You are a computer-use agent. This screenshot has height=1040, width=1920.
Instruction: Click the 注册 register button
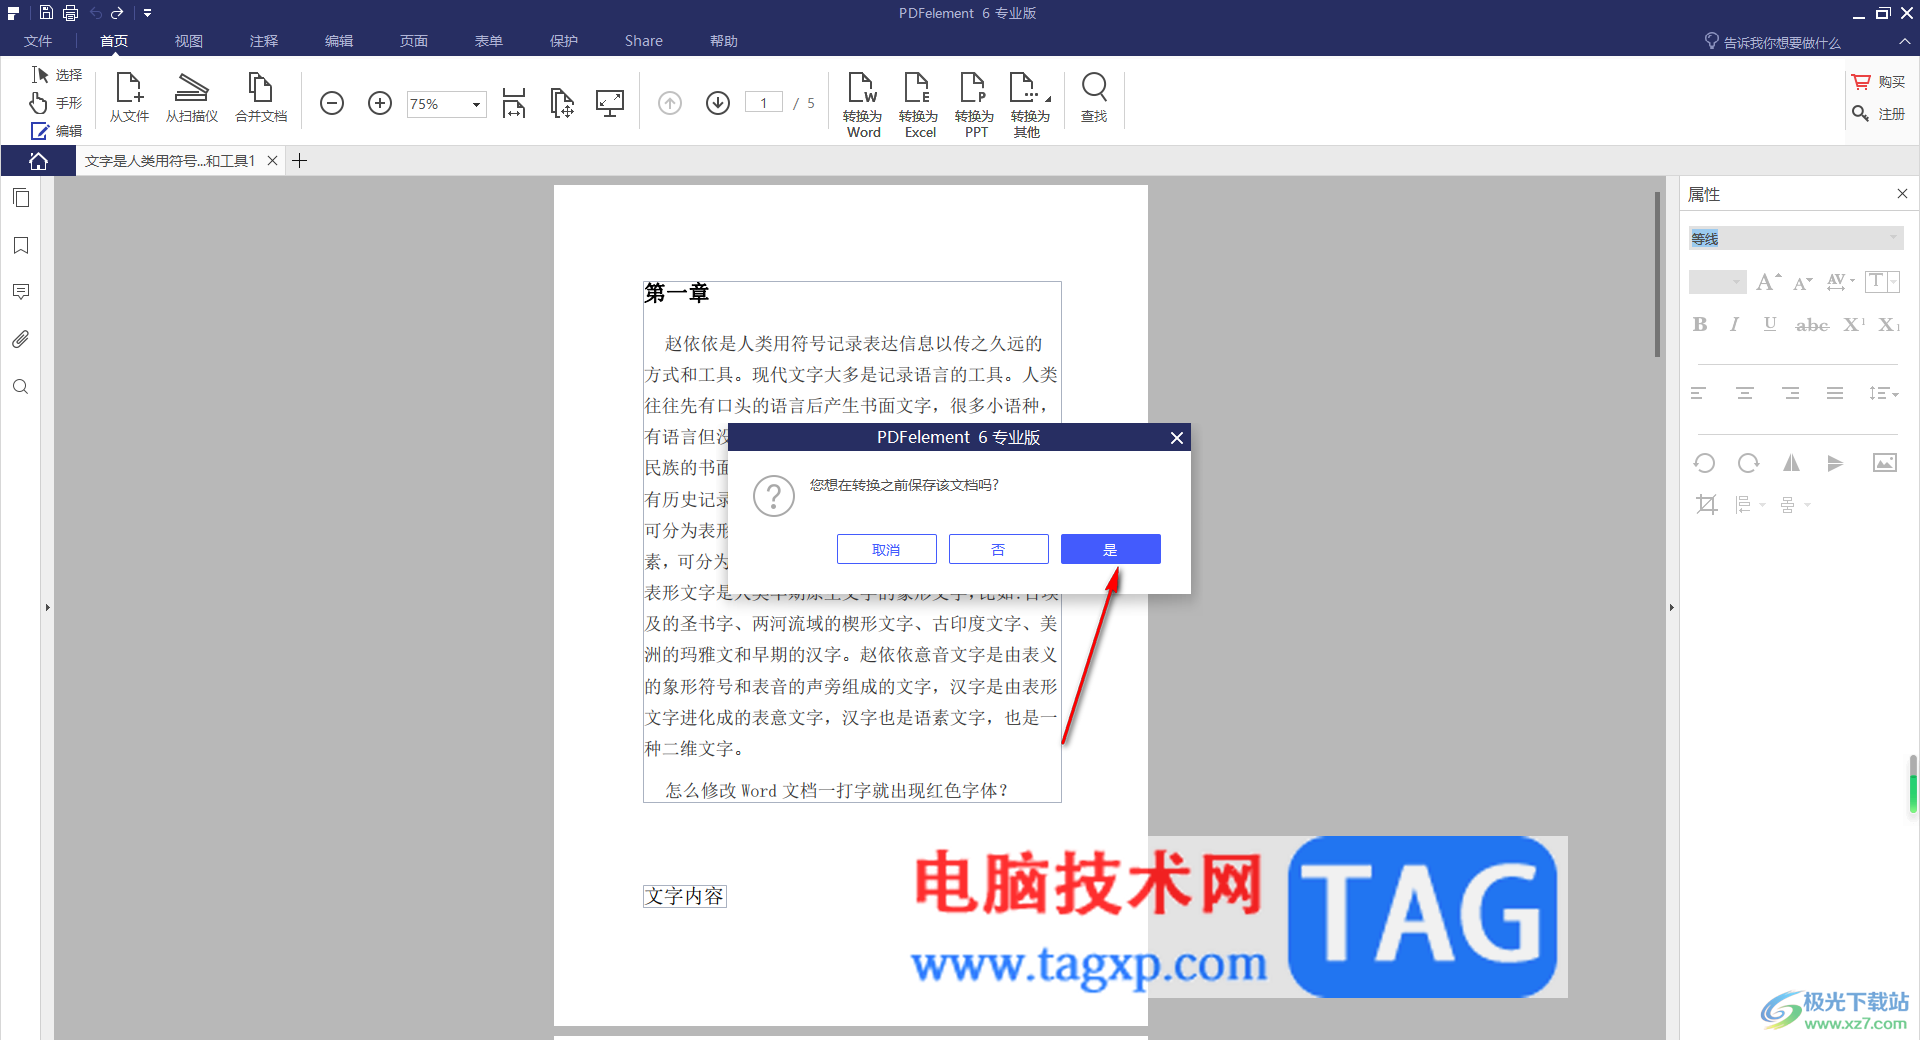1878,114
